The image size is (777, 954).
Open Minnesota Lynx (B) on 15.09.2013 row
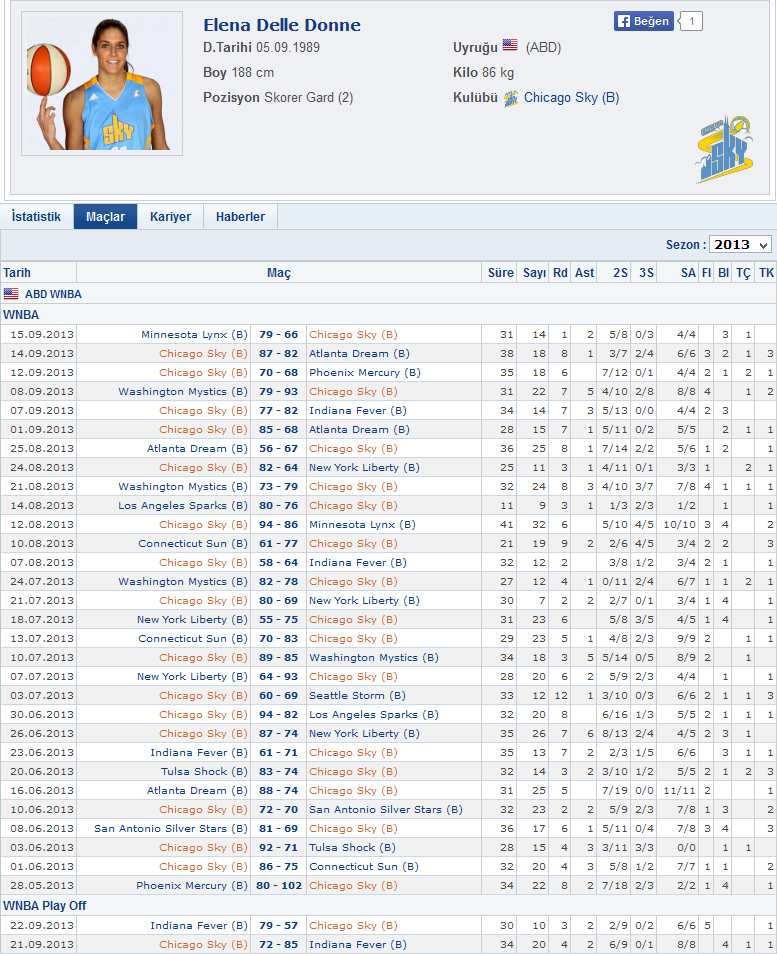[x=194, y=335]
